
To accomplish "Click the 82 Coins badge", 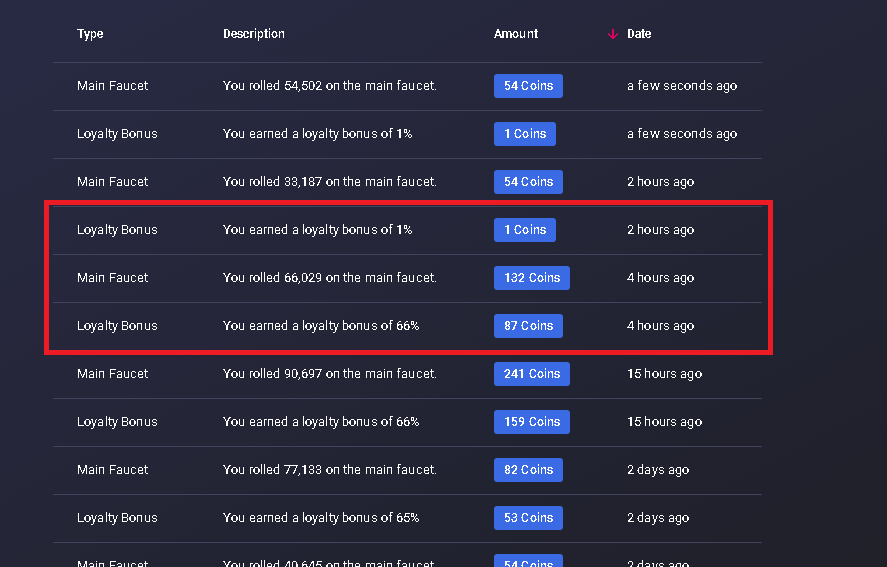I will [x=528, y=470].
